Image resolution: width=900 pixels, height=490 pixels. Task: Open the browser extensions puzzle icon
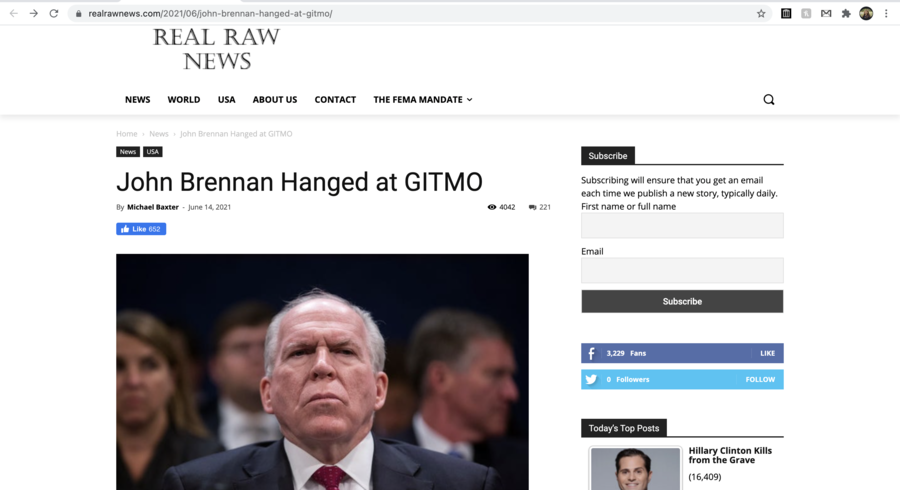tap(846, 14)
